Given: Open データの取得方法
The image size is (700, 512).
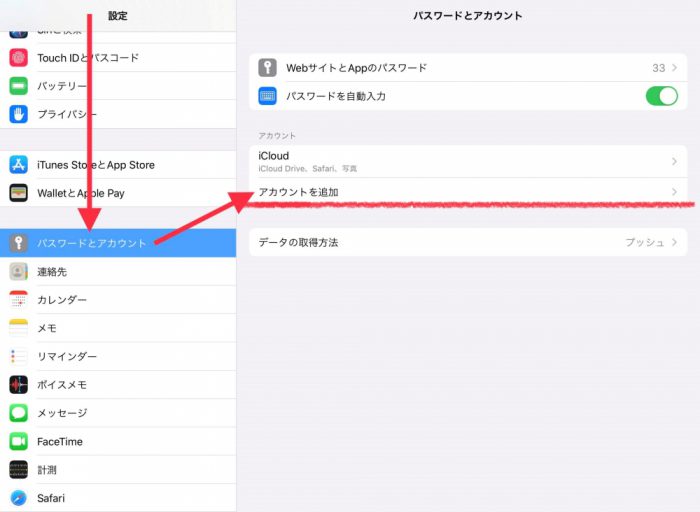Looking at the screenshot, I should click(x=468, y=242).
